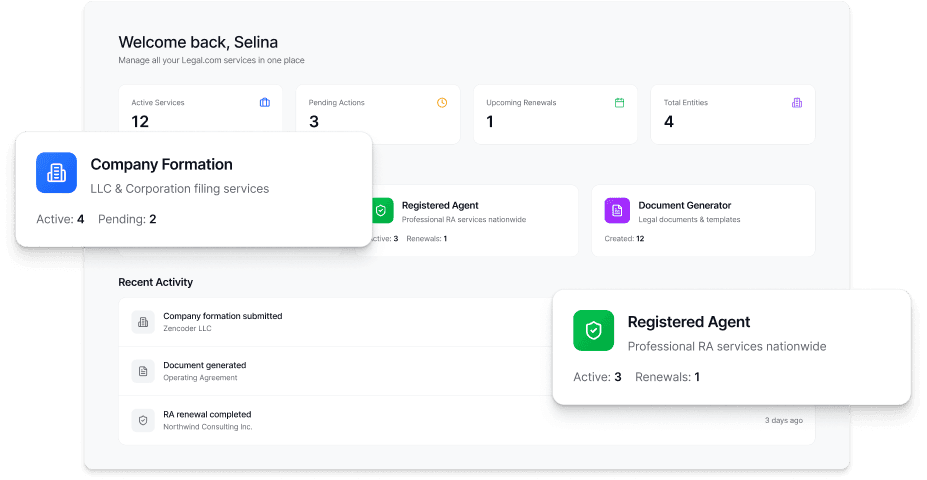Viewport: 927px width, 480px height.
Task: Click document icon beside Document generated entry
Action: click(x=143, y=371)
